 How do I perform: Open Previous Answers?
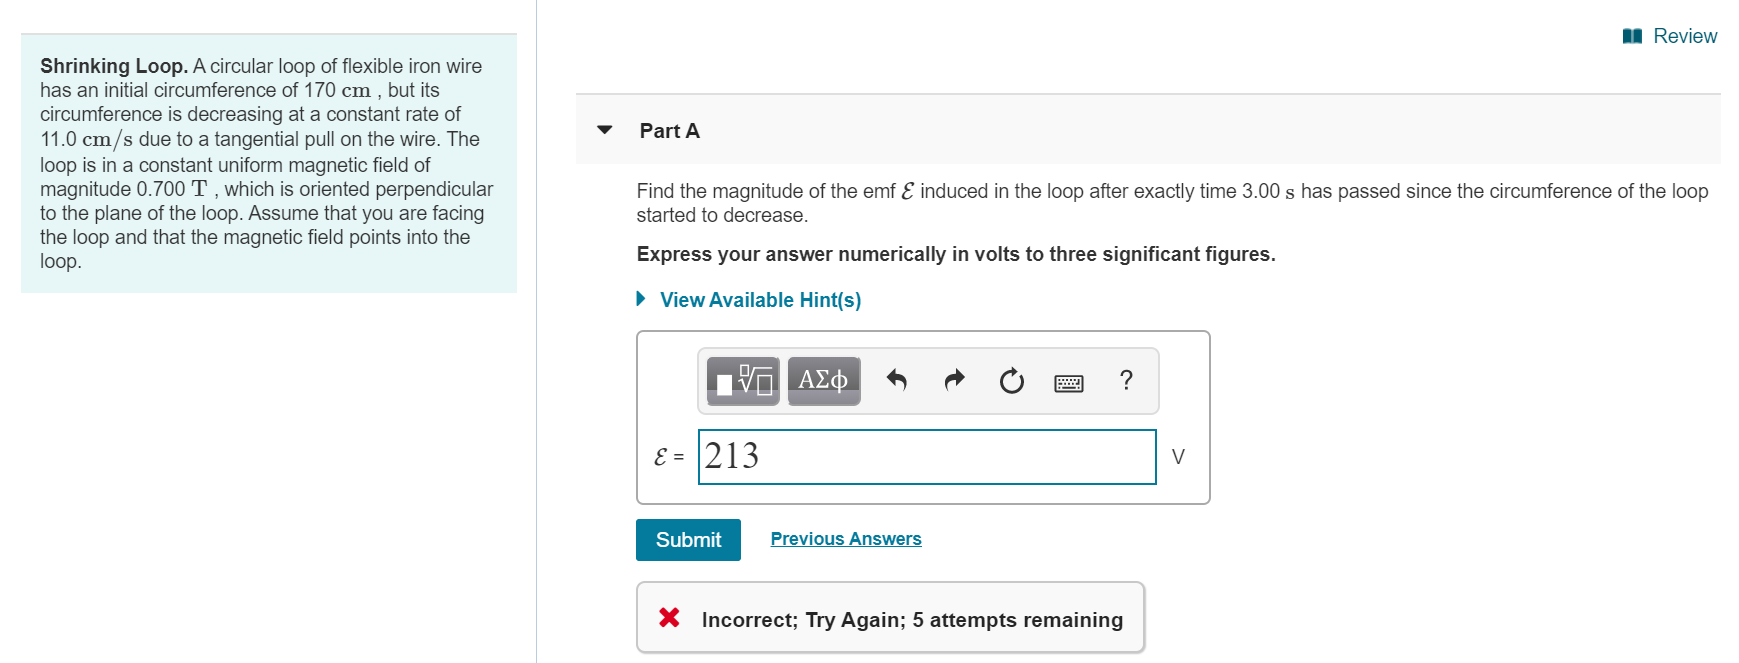(x=845, y=538)
